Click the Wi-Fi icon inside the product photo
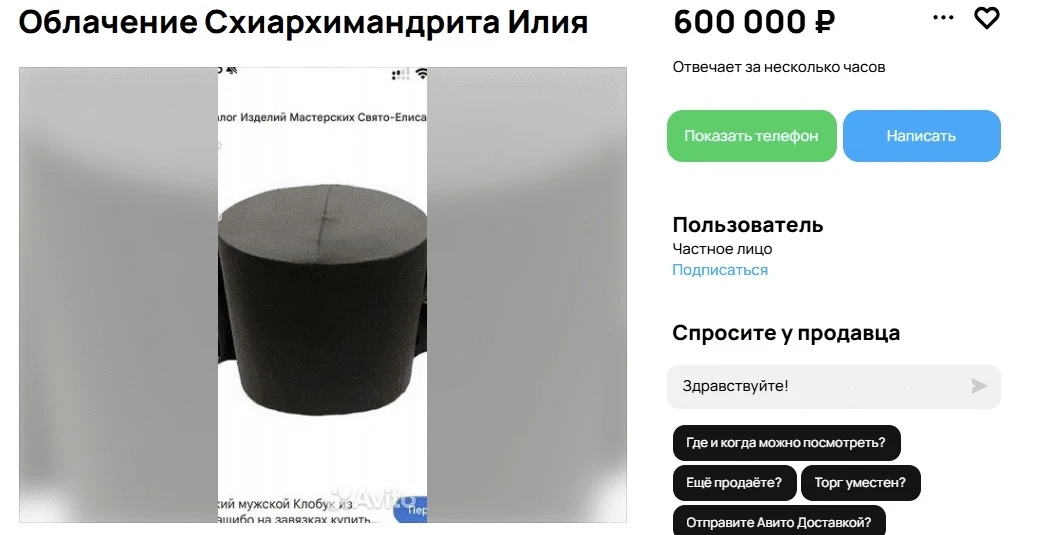 421,73
